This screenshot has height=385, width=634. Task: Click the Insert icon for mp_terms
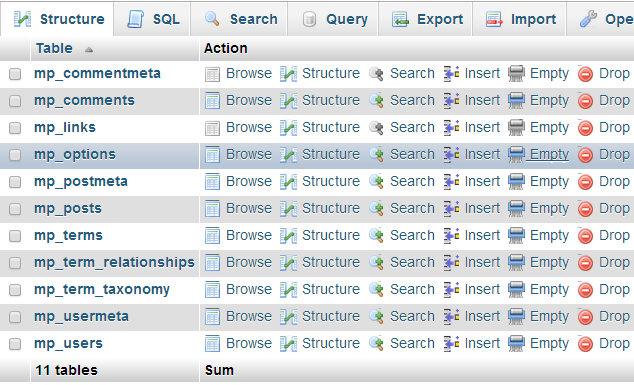451,236
